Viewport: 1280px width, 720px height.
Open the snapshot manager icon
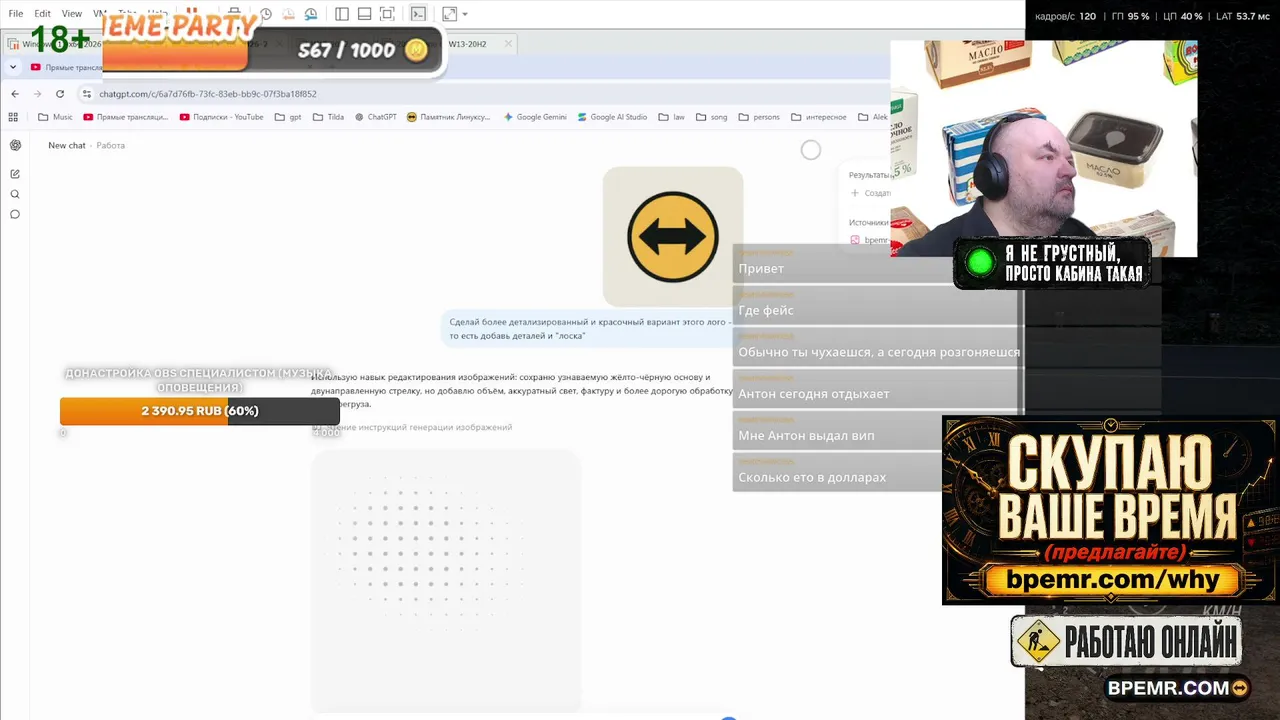(x=311, y=14)
